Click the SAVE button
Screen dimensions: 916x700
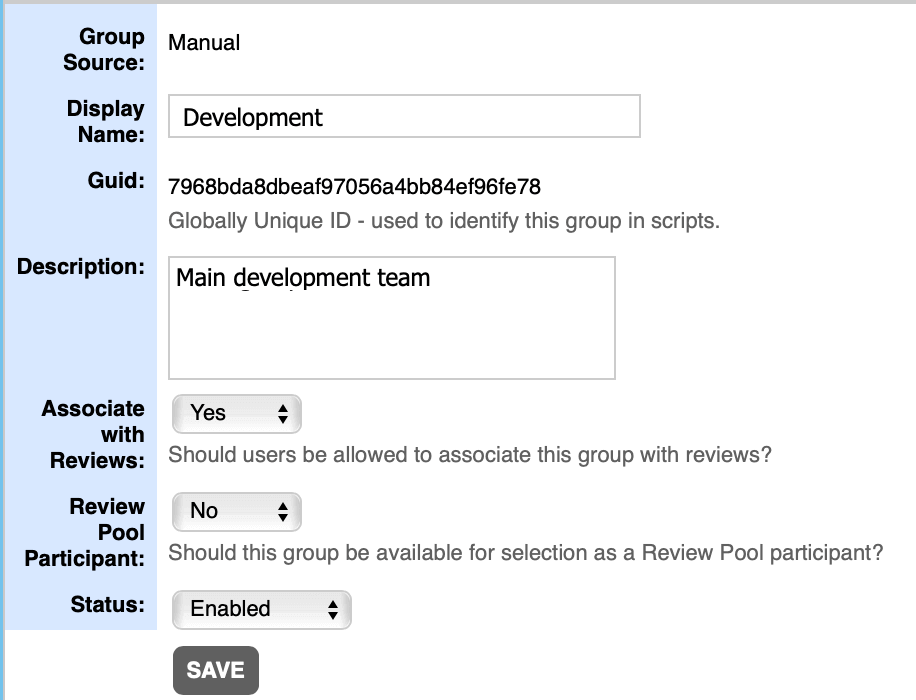tap(216, 669)
